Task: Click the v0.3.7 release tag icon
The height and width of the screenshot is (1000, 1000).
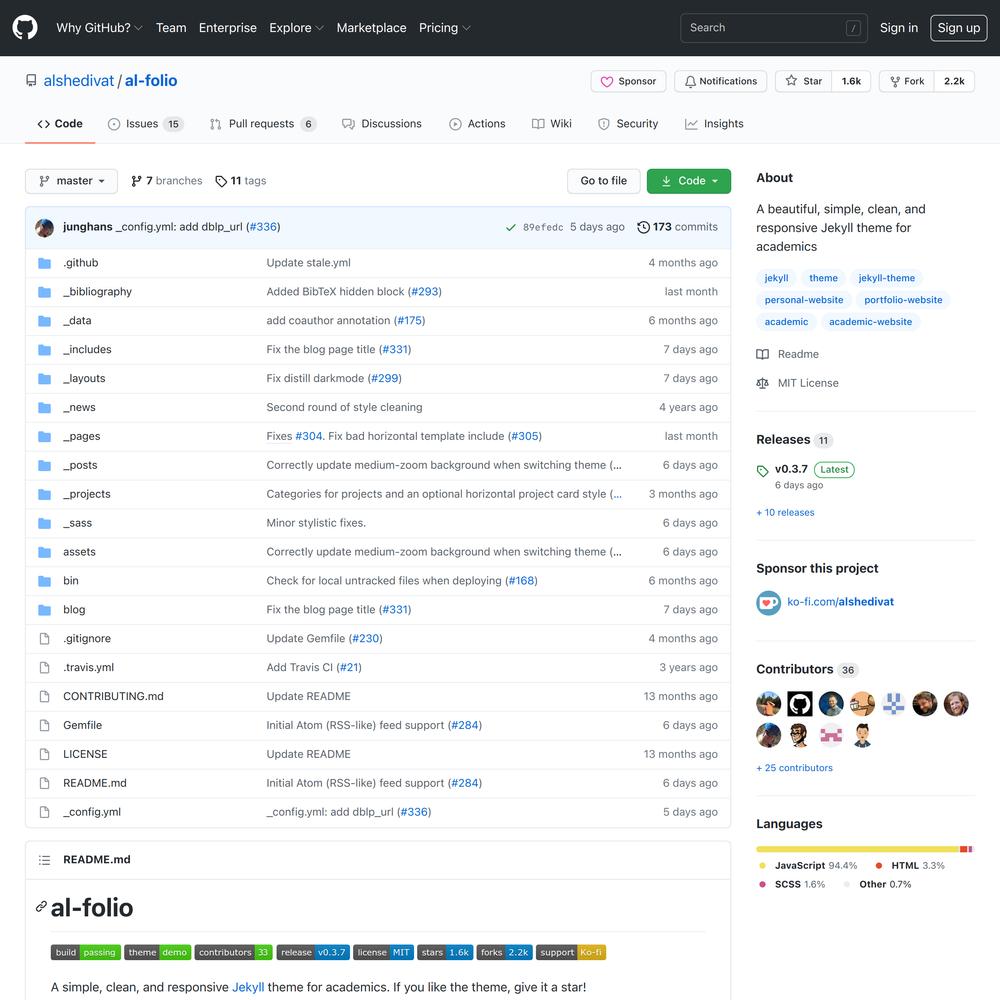Action: pos(762,471)
